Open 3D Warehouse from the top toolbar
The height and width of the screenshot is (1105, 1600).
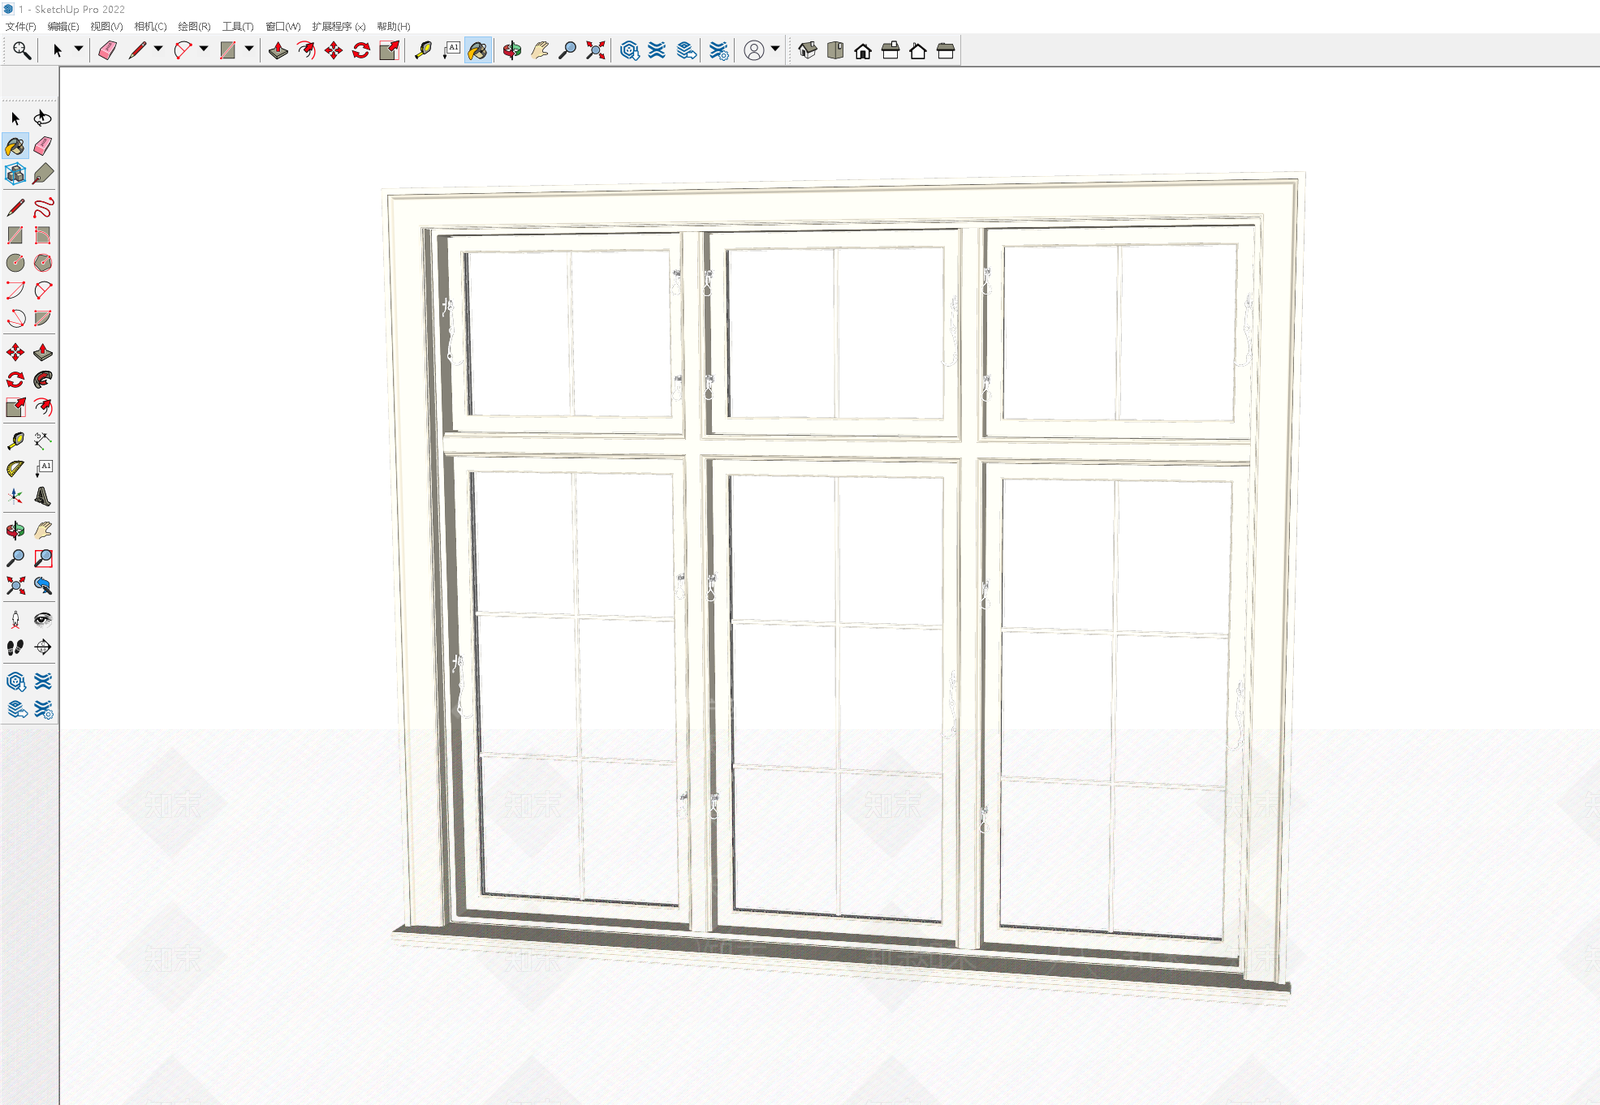(x=629, y=50)
